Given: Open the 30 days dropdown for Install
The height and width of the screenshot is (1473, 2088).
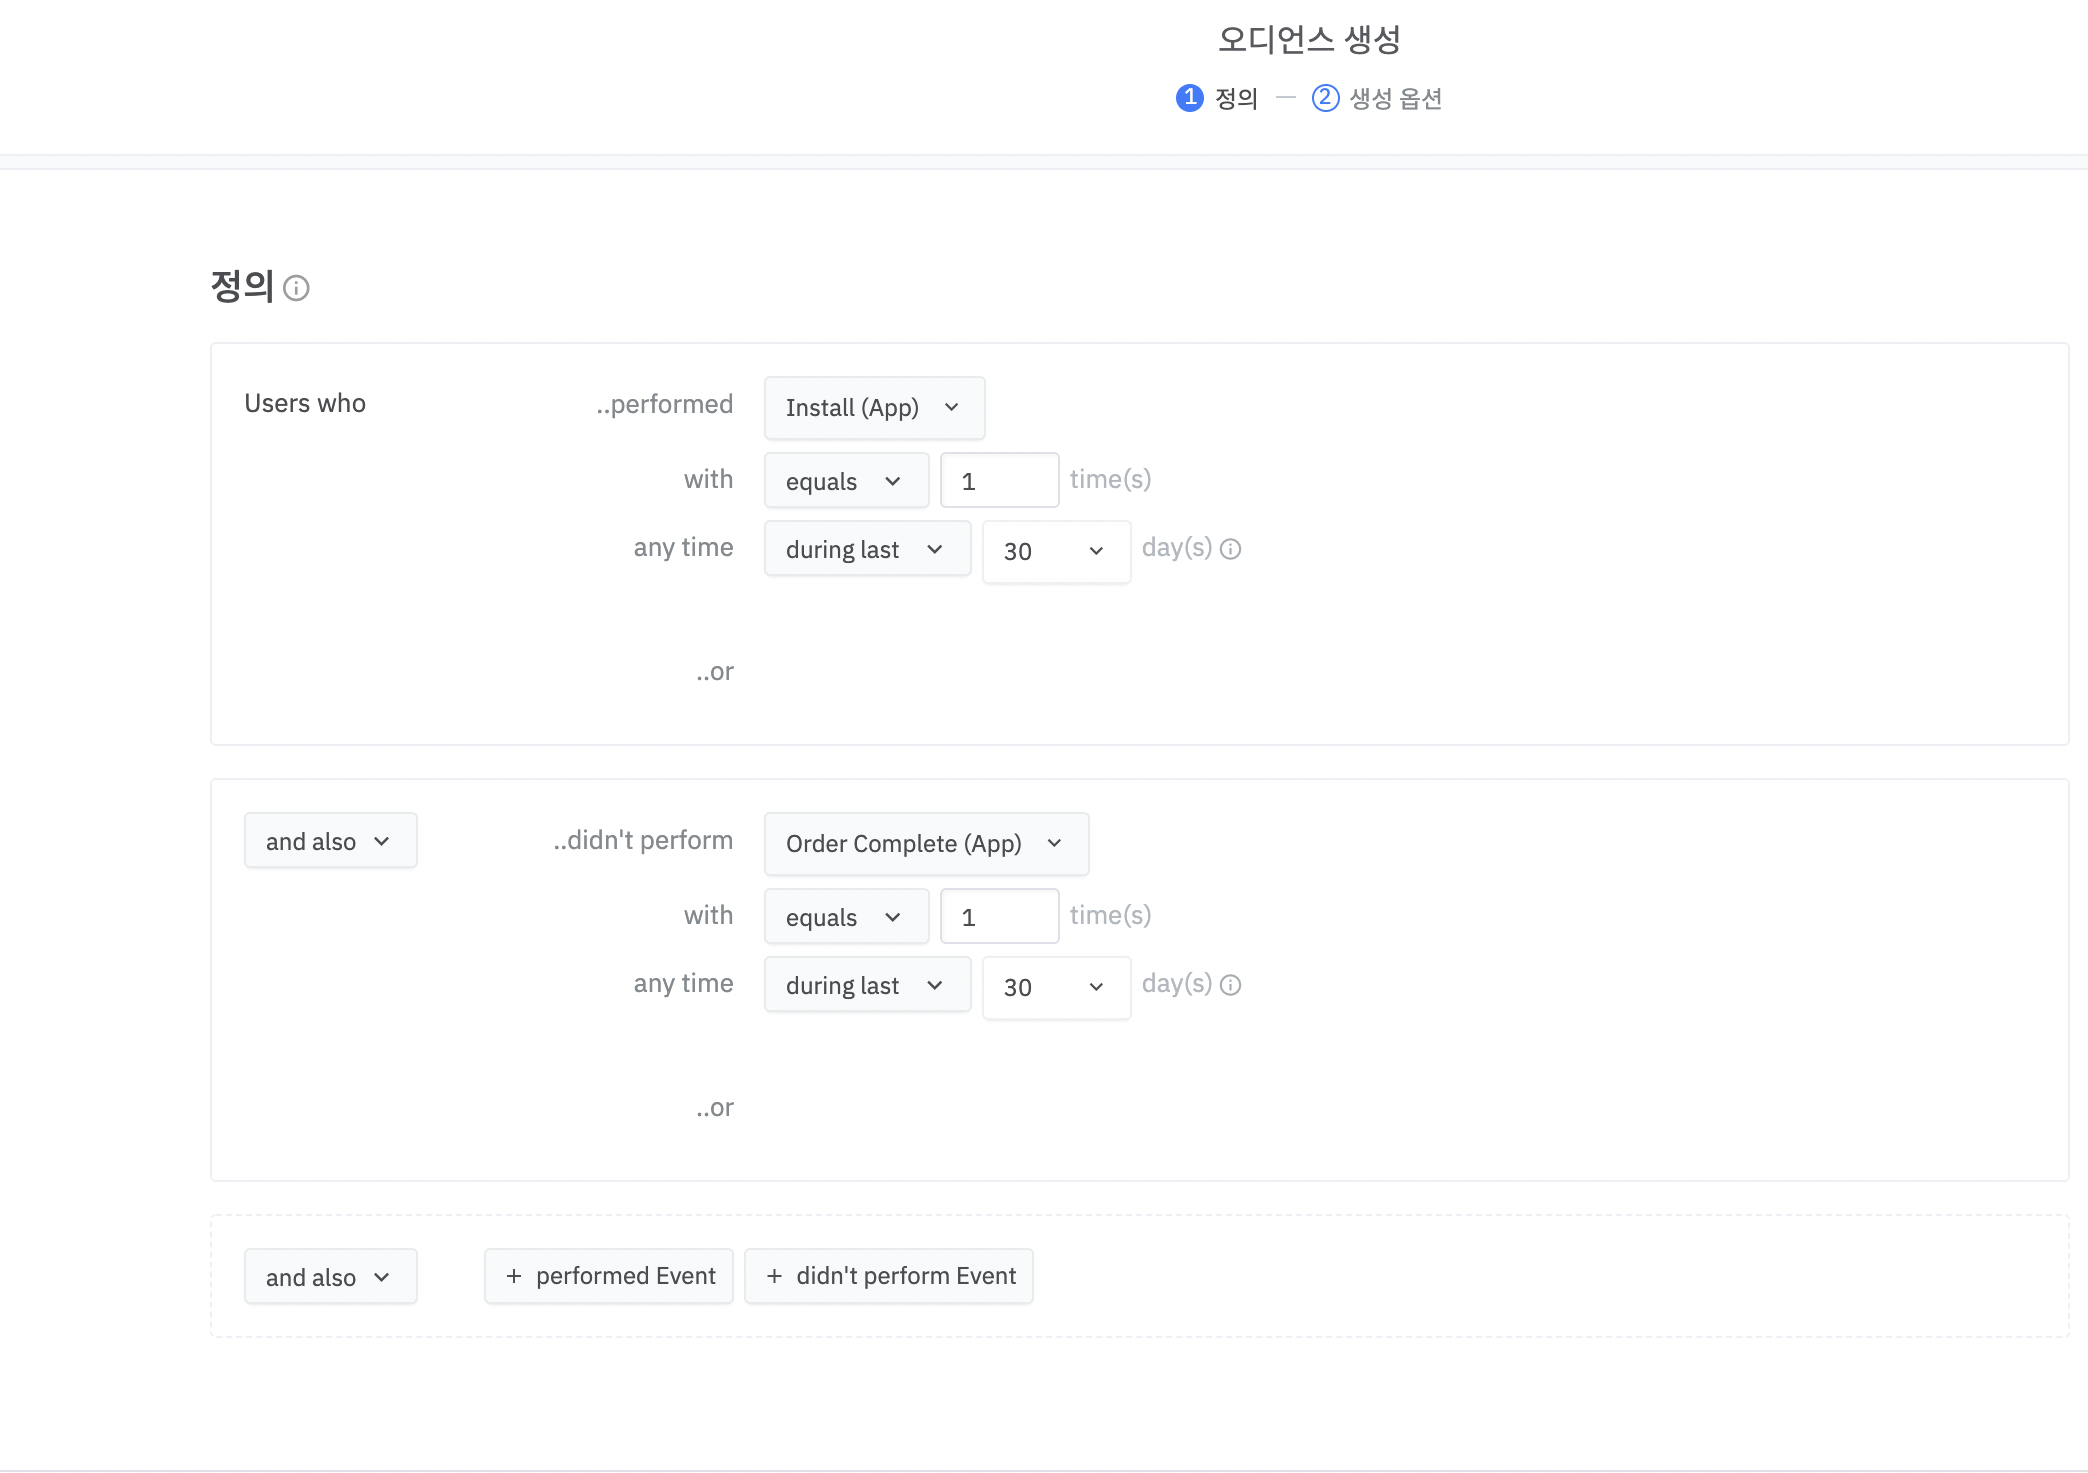Looking at the screenshot, I should [x=1056, y=551].
